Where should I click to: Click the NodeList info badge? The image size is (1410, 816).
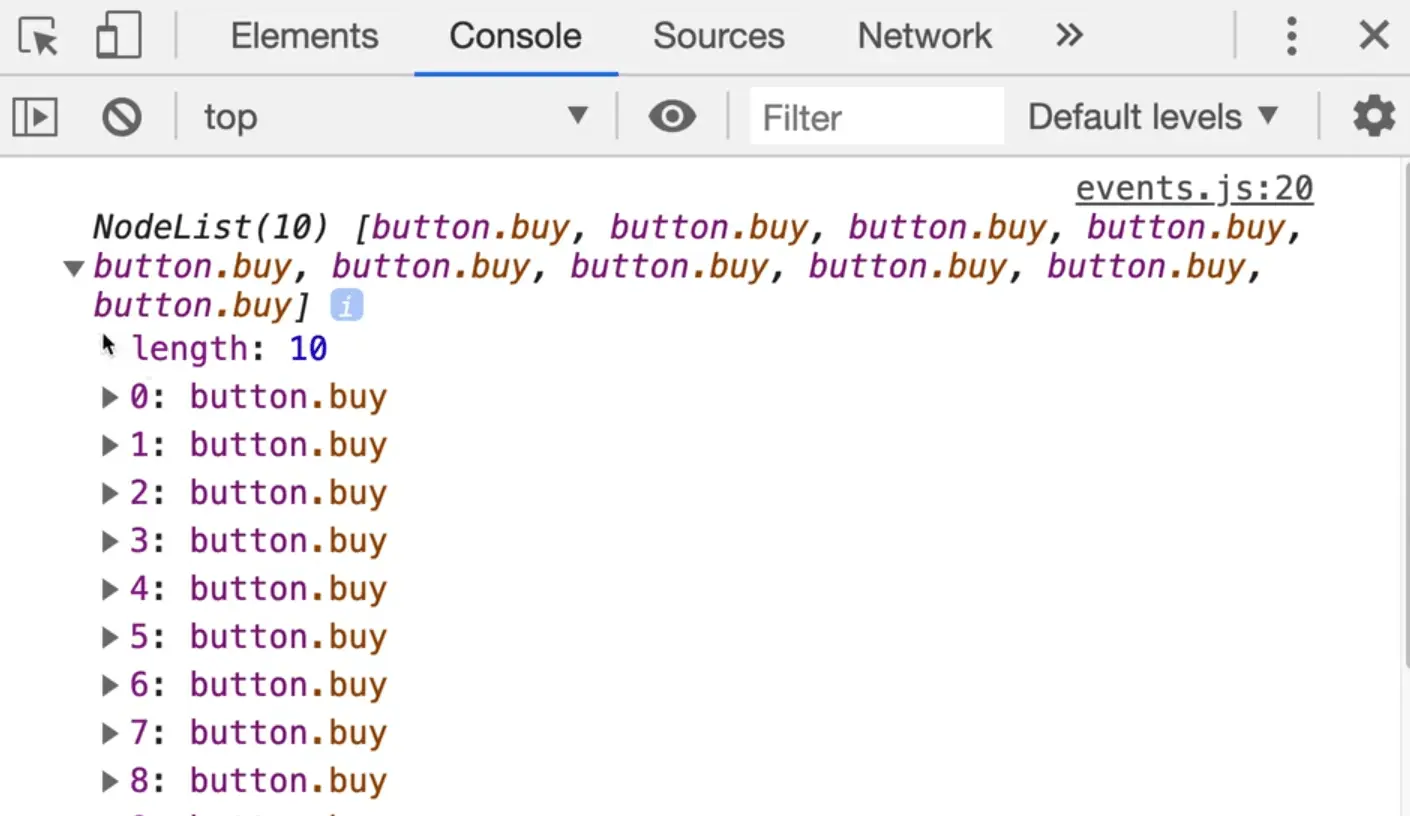(x=346, y=306)
